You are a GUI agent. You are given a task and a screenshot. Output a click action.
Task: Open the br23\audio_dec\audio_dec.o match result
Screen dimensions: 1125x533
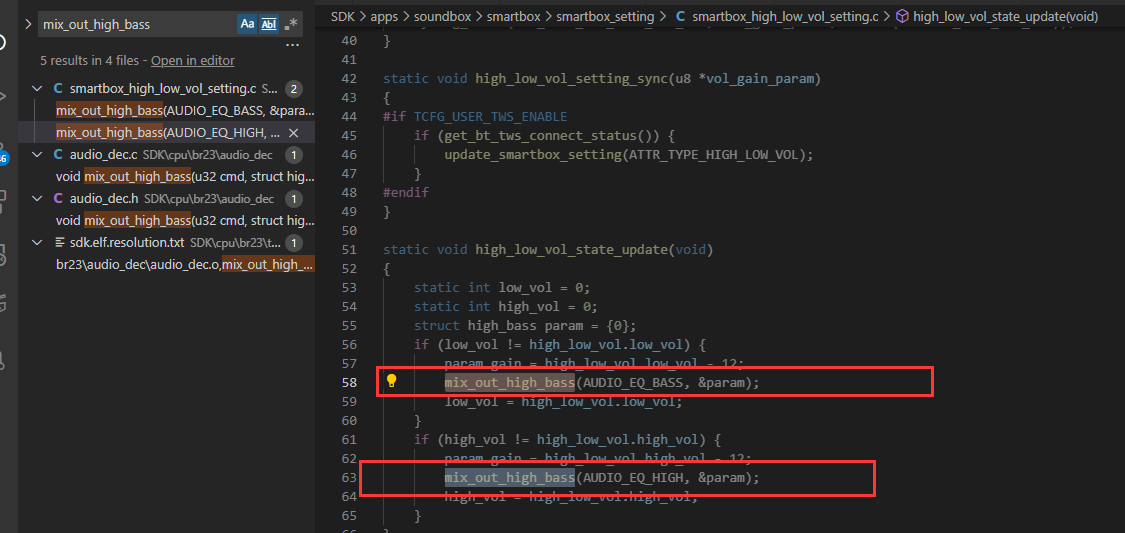185,265
